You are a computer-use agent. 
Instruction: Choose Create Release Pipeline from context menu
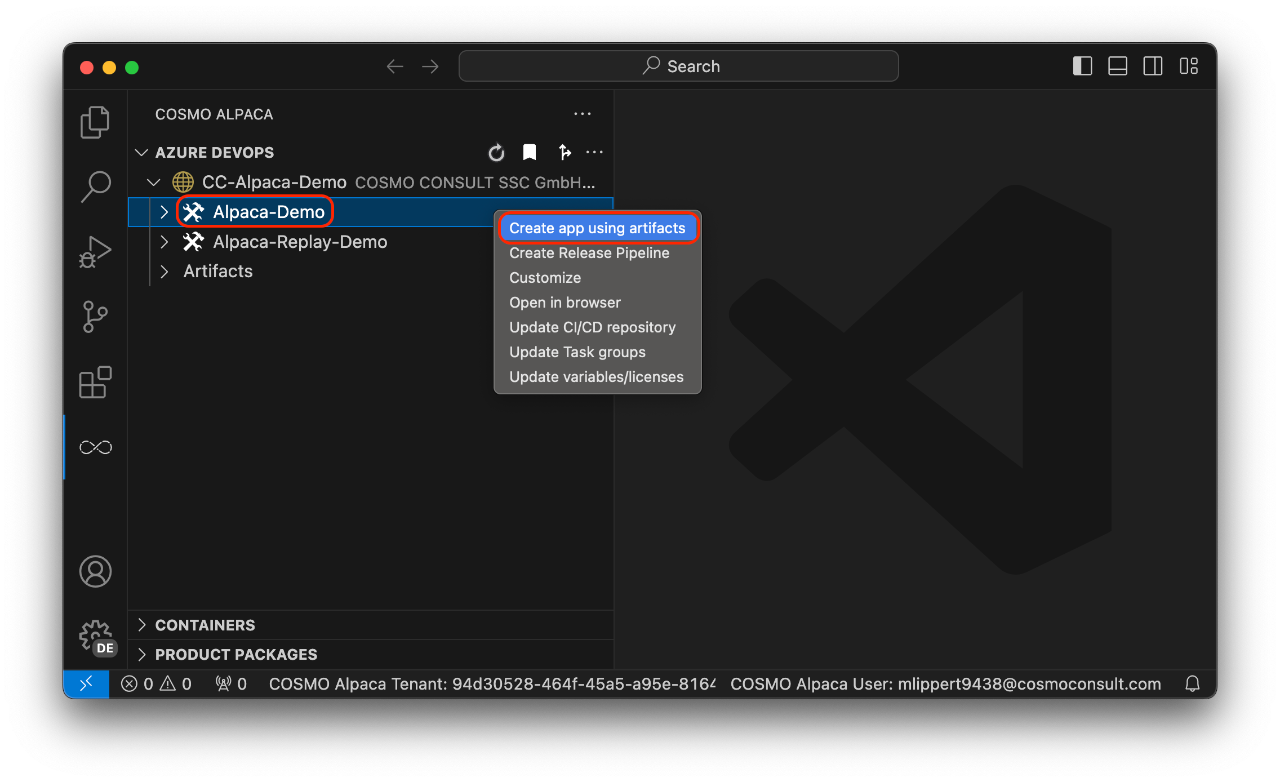(x=588, y=253)
